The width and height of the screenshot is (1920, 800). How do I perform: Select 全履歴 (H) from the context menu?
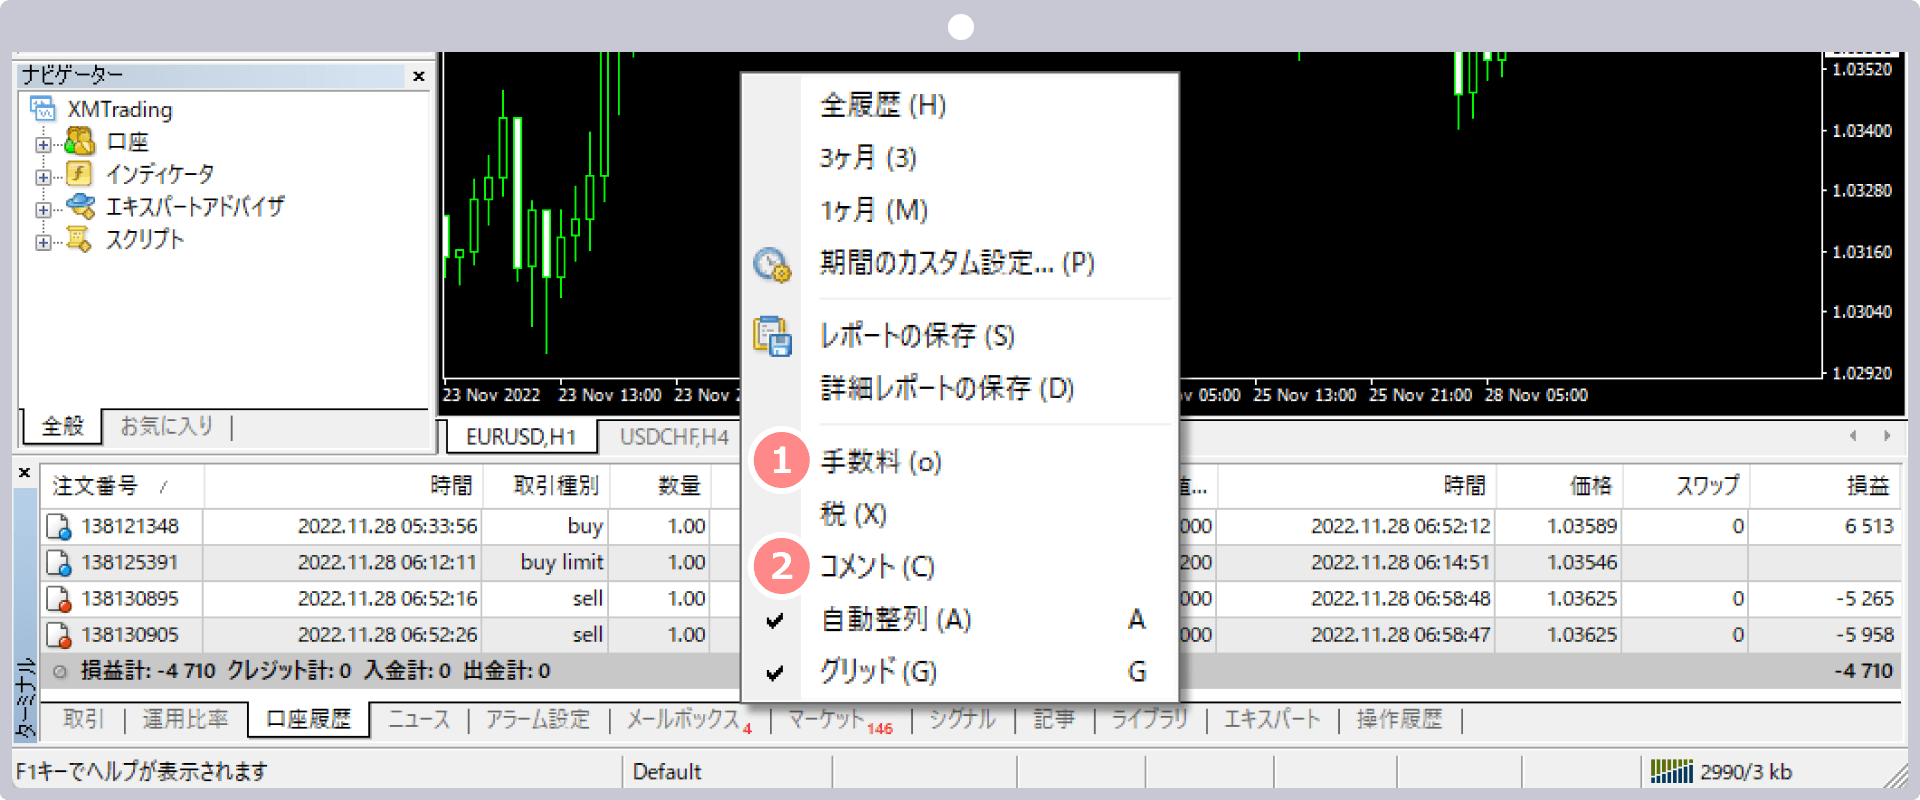click(x=960, y=105)
